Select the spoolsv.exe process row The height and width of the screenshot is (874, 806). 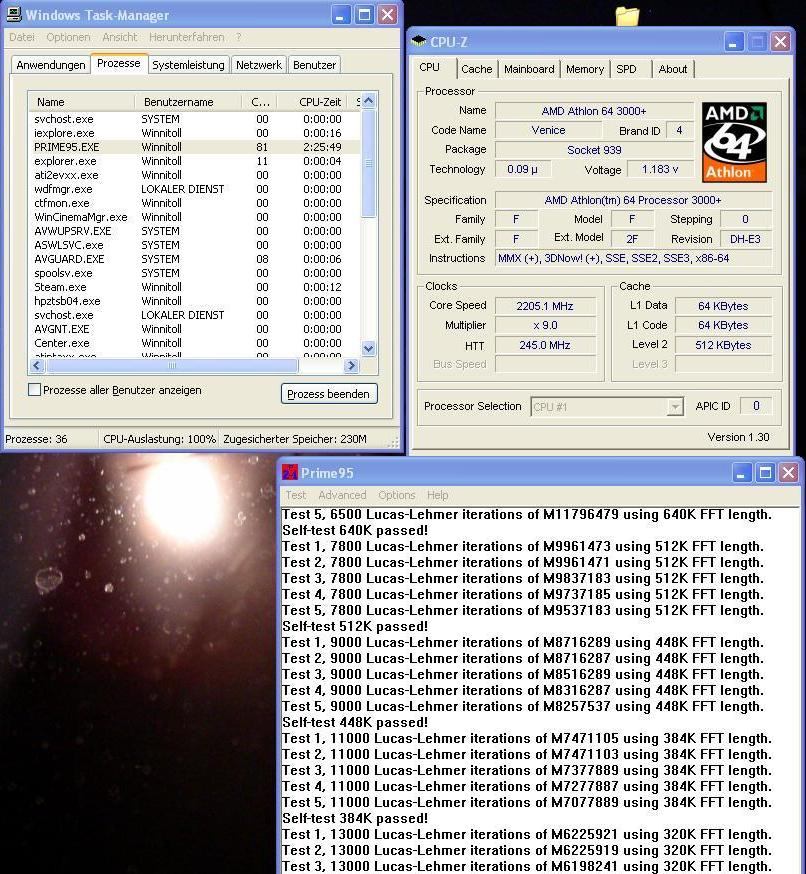pos(194,273)
